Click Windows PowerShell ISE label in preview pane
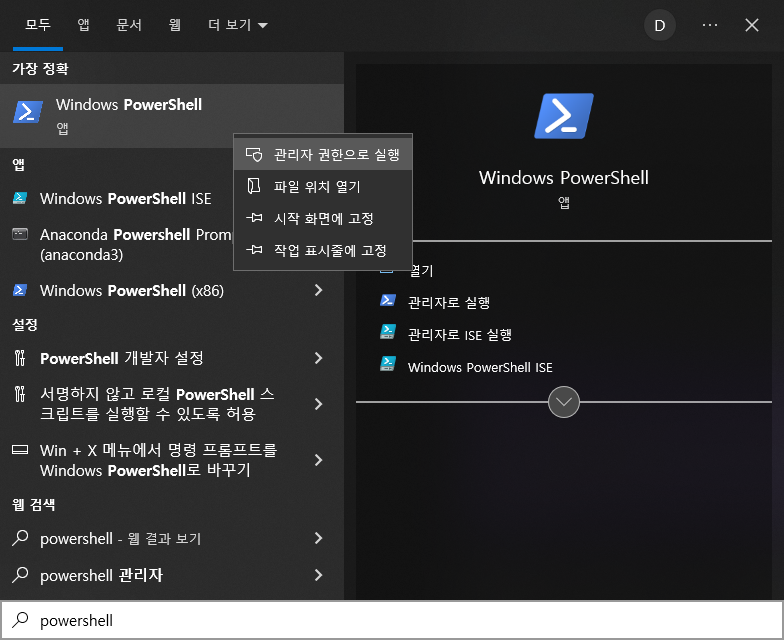 pyautogui.click(x=480, y=367)
